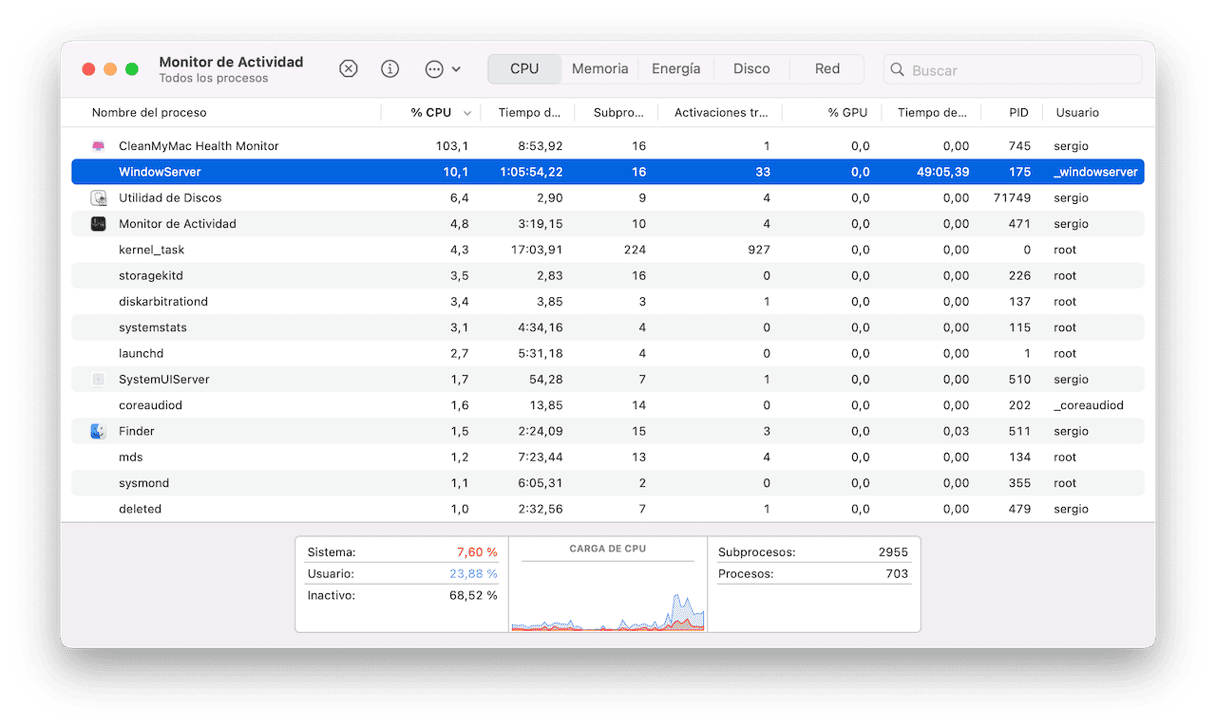Click the magnifying glass search icon
Screen dimensions: 1216x728
click(897, 70)
